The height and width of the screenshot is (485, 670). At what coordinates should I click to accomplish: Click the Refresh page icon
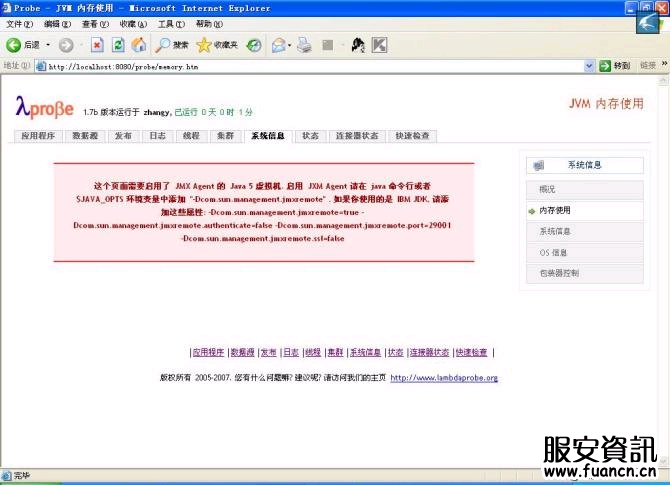click(118, 45)
